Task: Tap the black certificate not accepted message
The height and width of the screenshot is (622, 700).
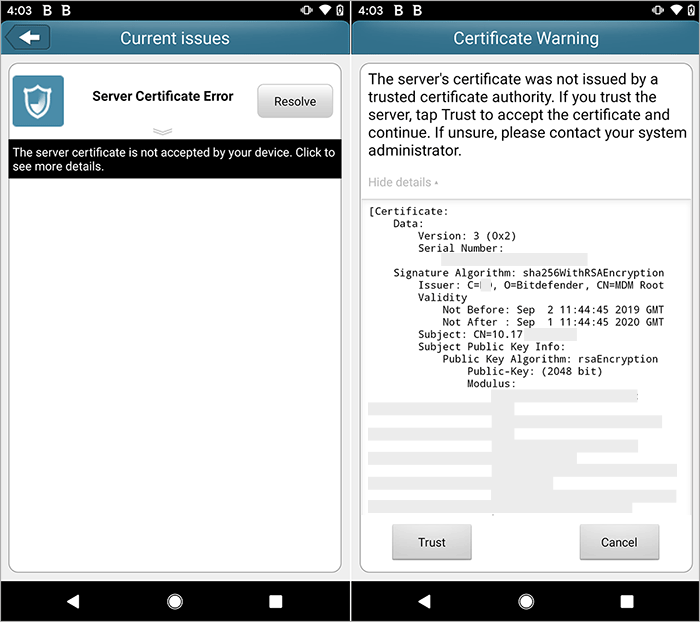Action: click(x=174, y=159)
